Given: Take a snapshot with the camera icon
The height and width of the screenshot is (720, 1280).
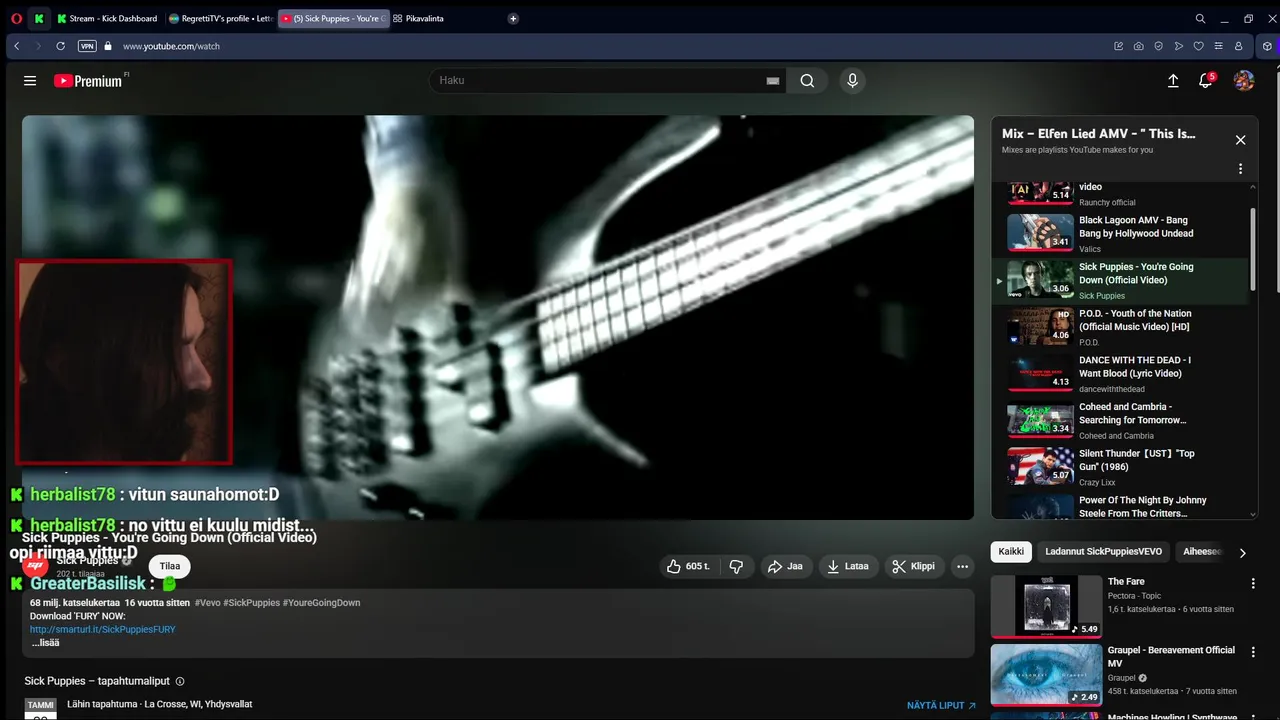Looking at the screenshot, I should pyautogui.click(x=1138, y=46).
